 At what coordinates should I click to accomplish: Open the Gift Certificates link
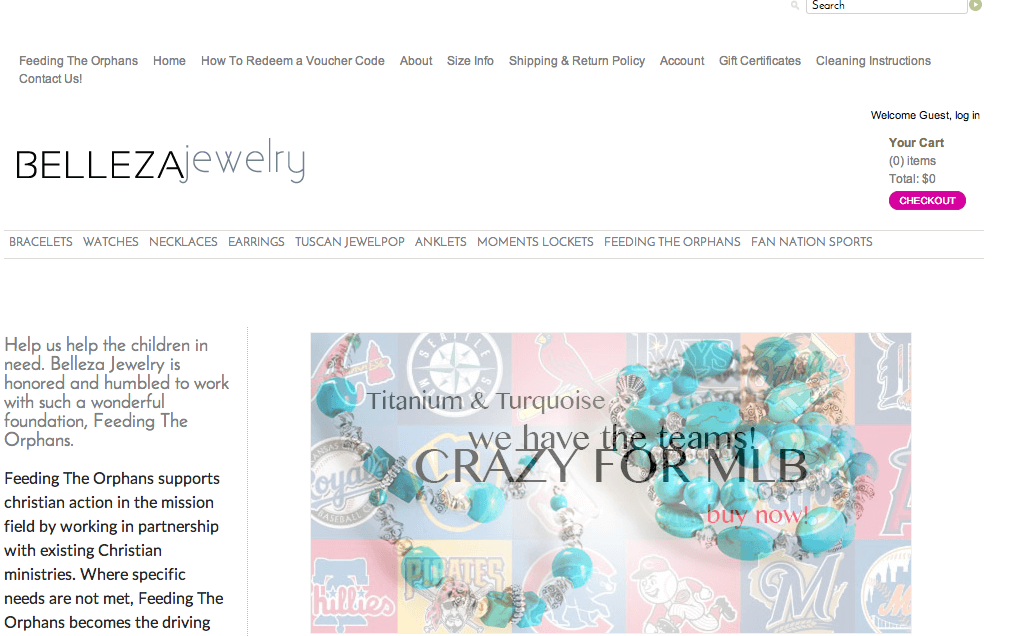[x=760, y=61]
